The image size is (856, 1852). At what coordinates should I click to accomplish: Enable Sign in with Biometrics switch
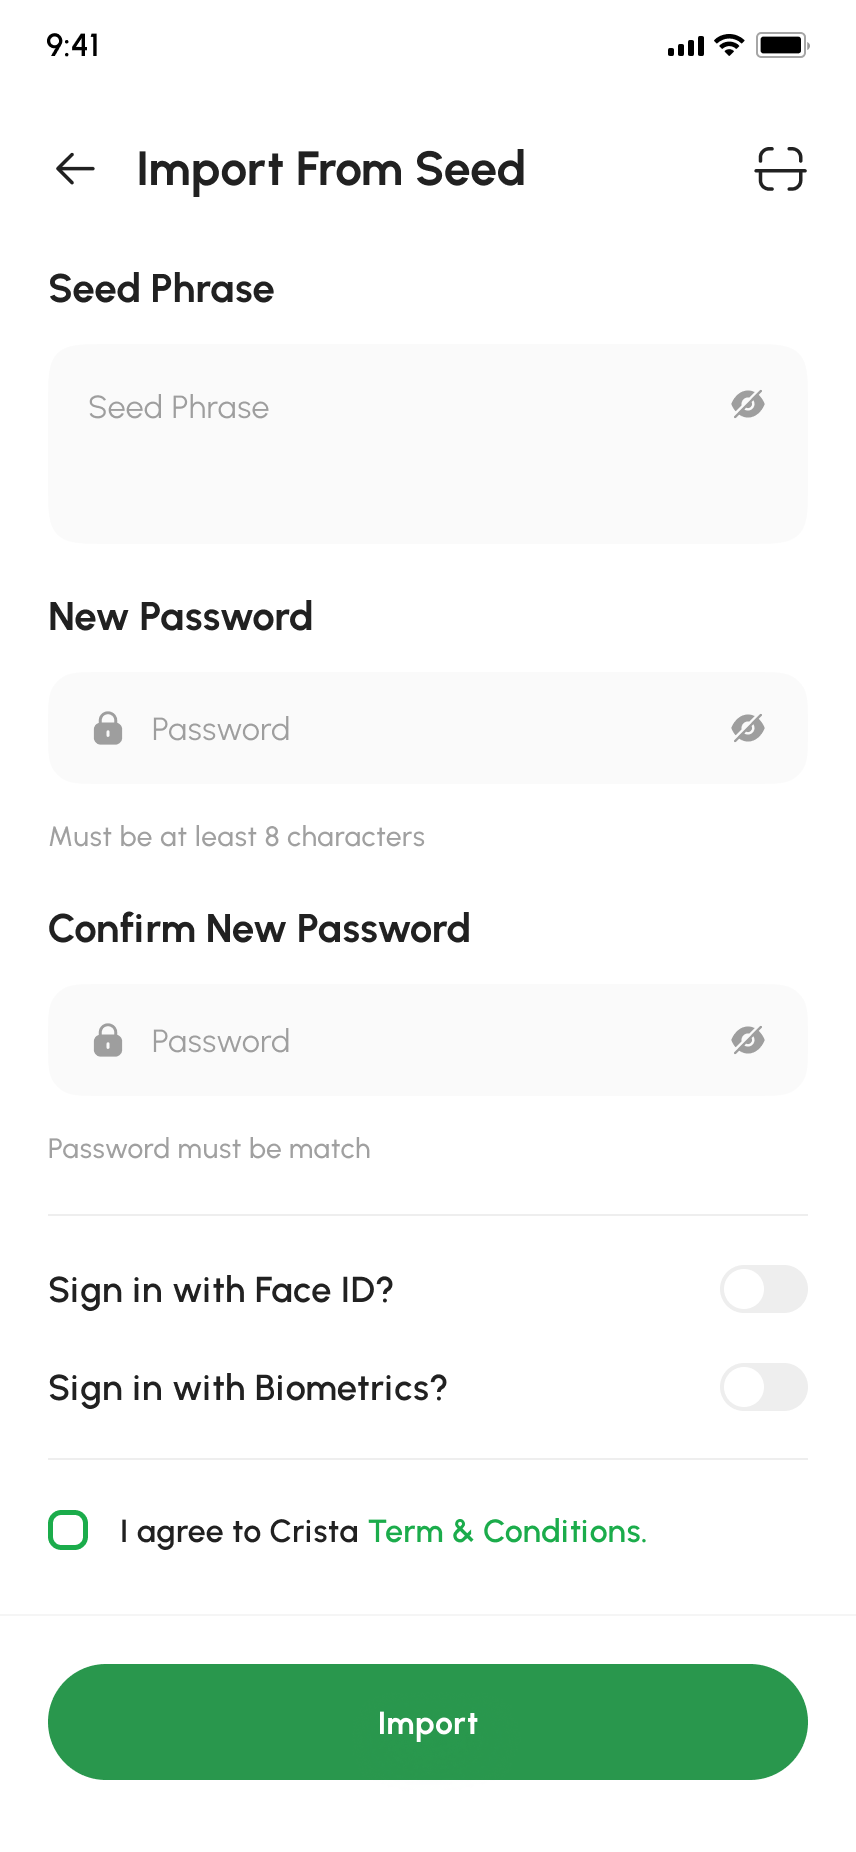pyautogui.click(x=763, y=1387)
